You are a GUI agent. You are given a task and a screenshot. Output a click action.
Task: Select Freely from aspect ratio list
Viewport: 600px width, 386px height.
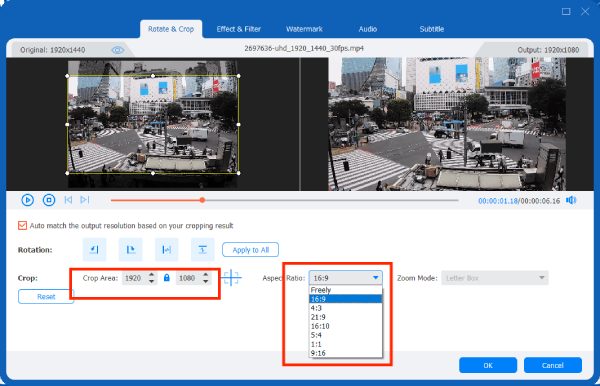345,290
